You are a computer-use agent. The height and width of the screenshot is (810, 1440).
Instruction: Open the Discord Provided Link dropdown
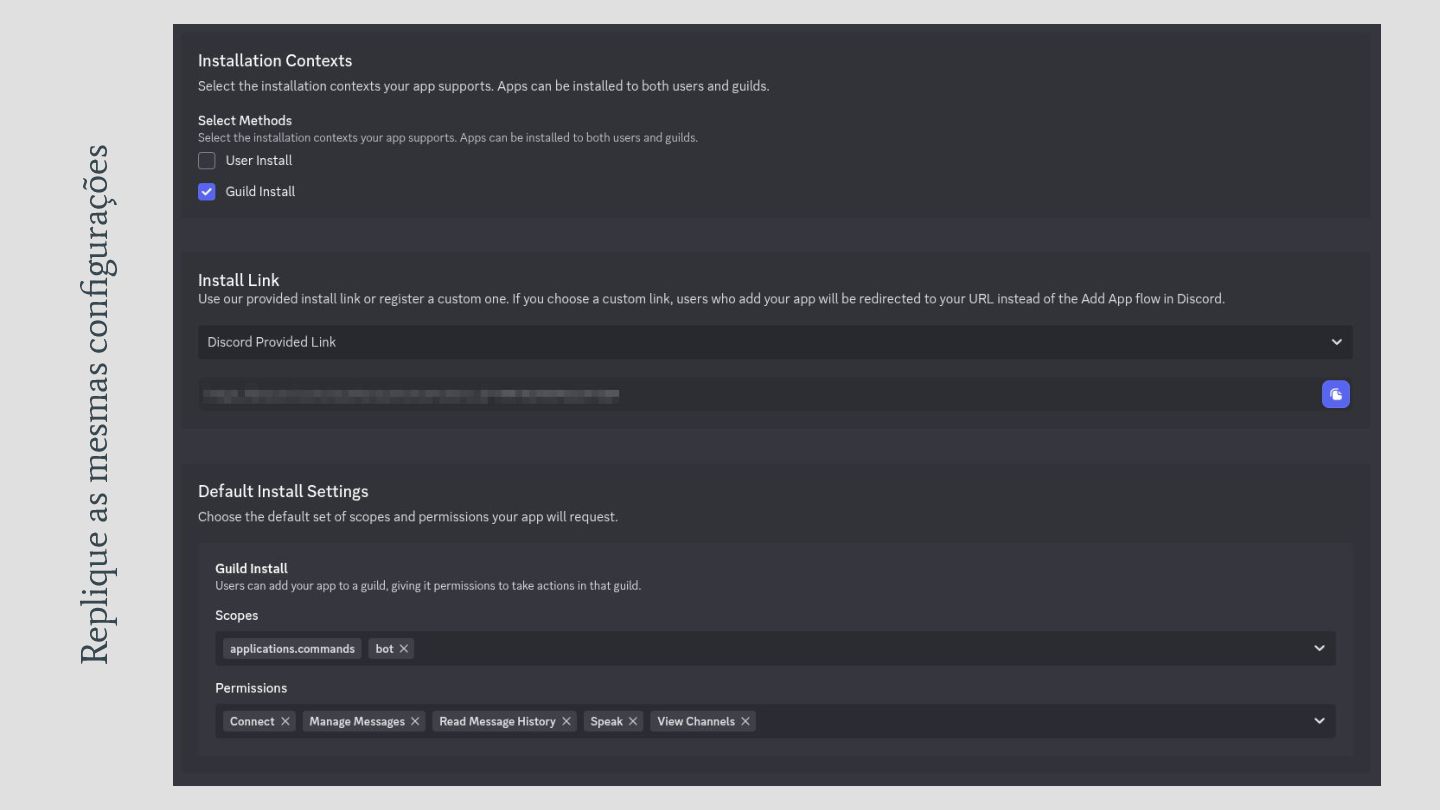point(774,342)
